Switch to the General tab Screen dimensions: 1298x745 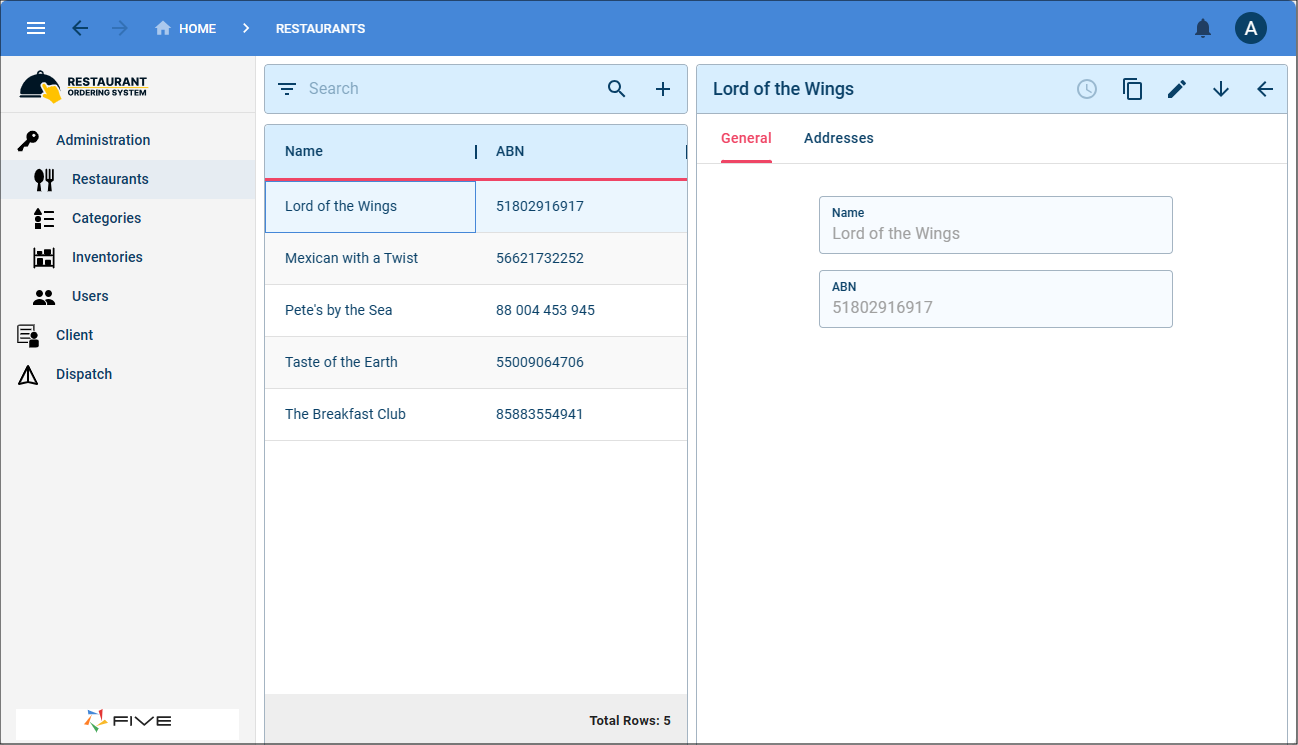746,139
